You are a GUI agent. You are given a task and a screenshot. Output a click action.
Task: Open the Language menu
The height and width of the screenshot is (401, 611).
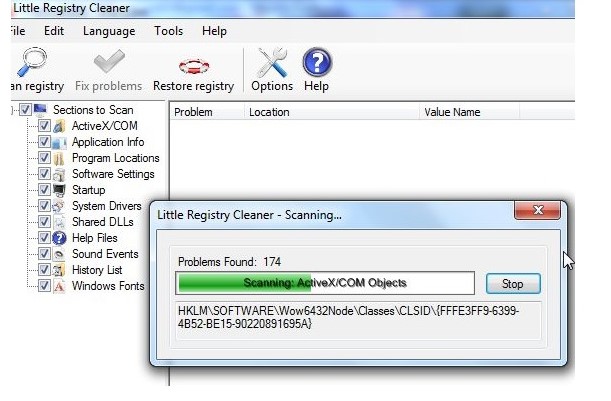[109, 31]
